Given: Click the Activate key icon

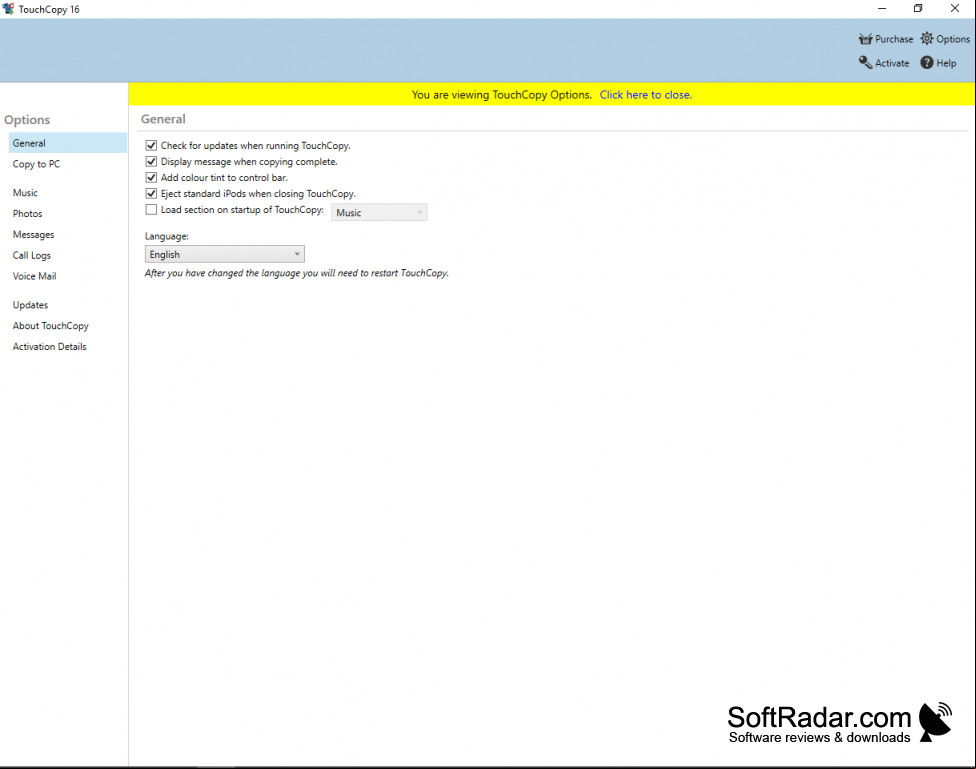Looking at the screenshot, I should pos(865,62).
